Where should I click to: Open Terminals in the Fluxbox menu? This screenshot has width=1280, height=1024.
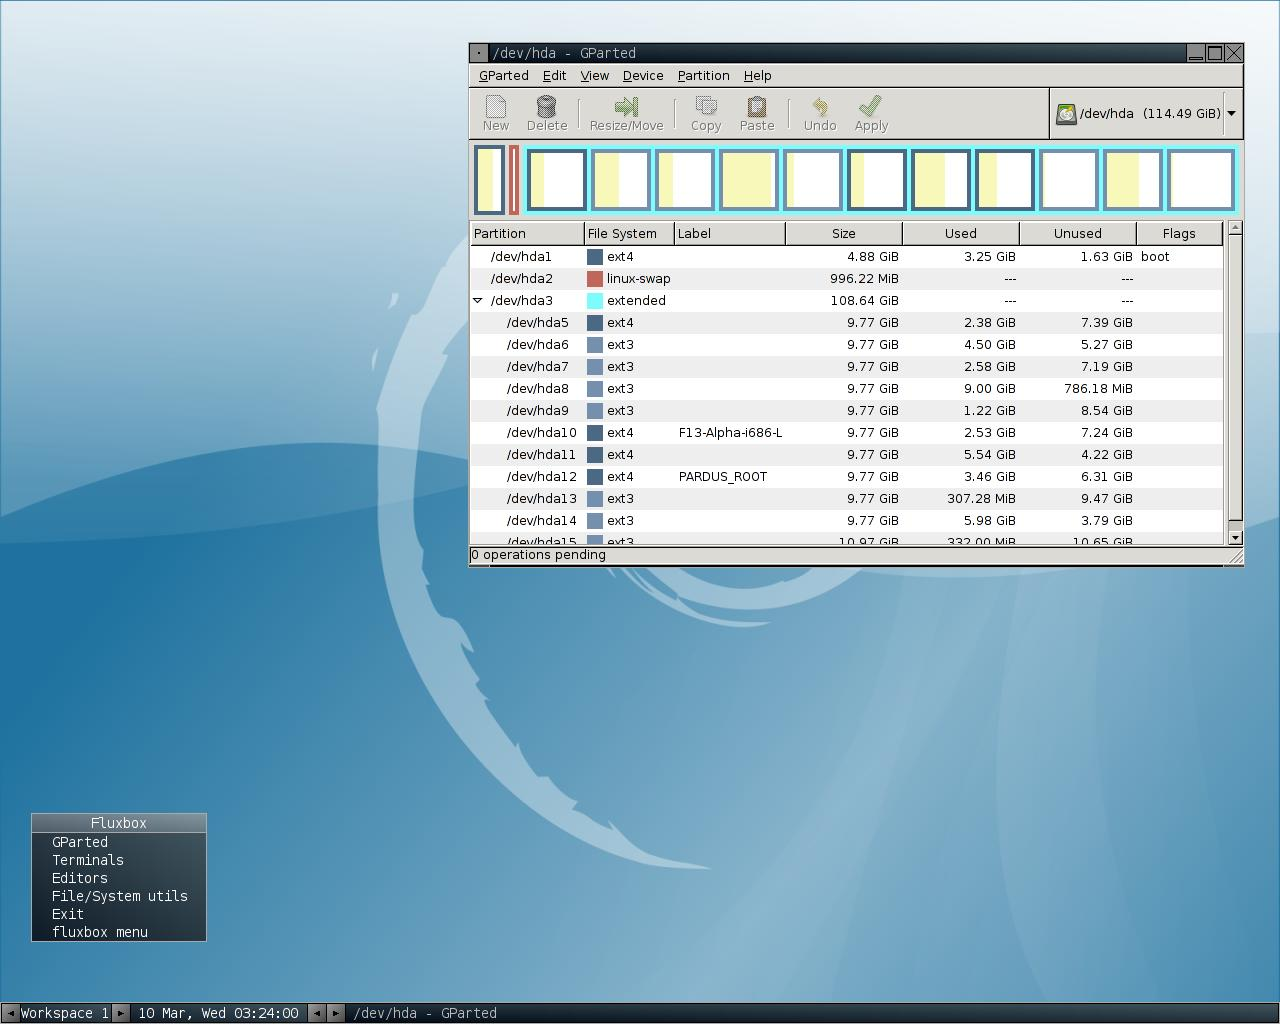[x=119, y=860]
